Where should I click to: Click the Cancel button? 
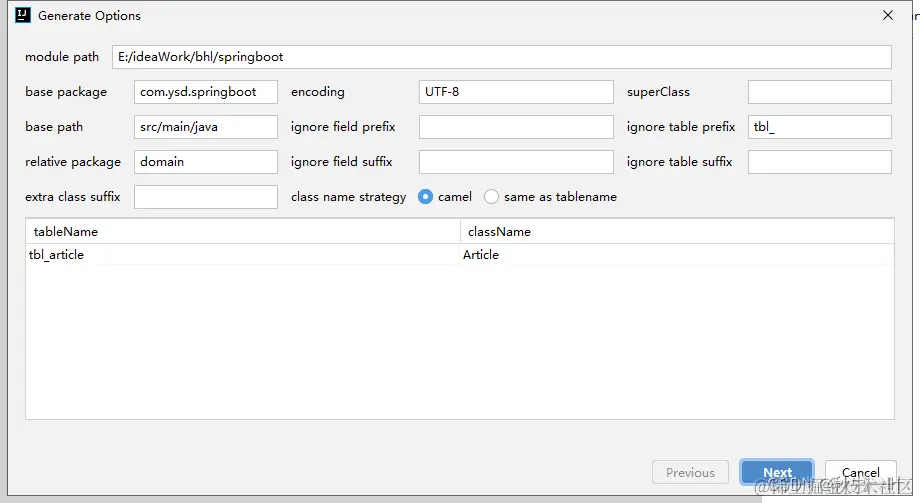861,472
